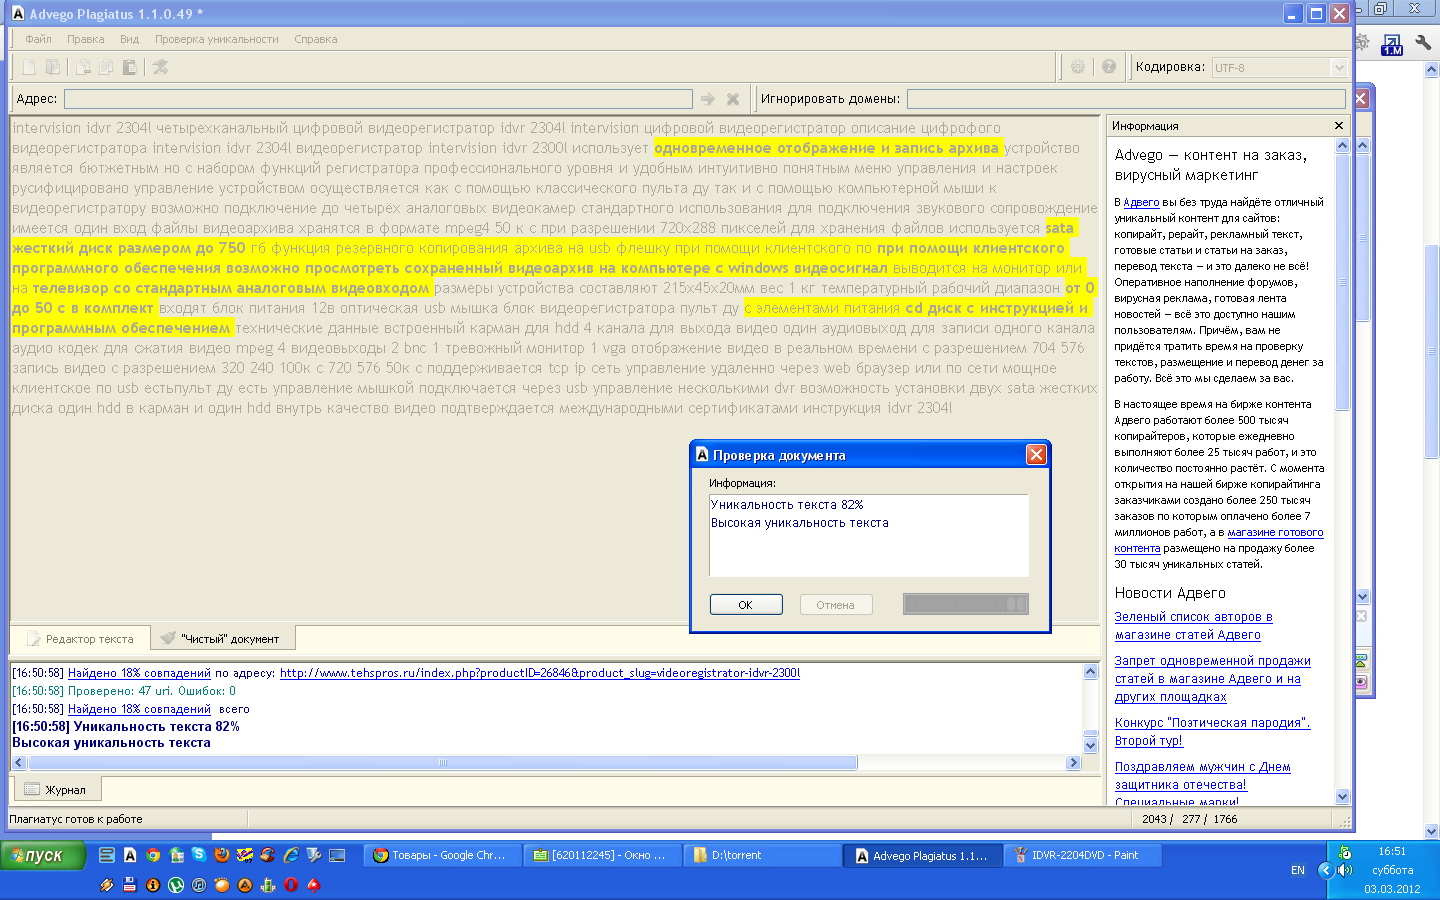Screen dimensions: 1440x900
Task: Open the Справка menu
Action: 315,39
